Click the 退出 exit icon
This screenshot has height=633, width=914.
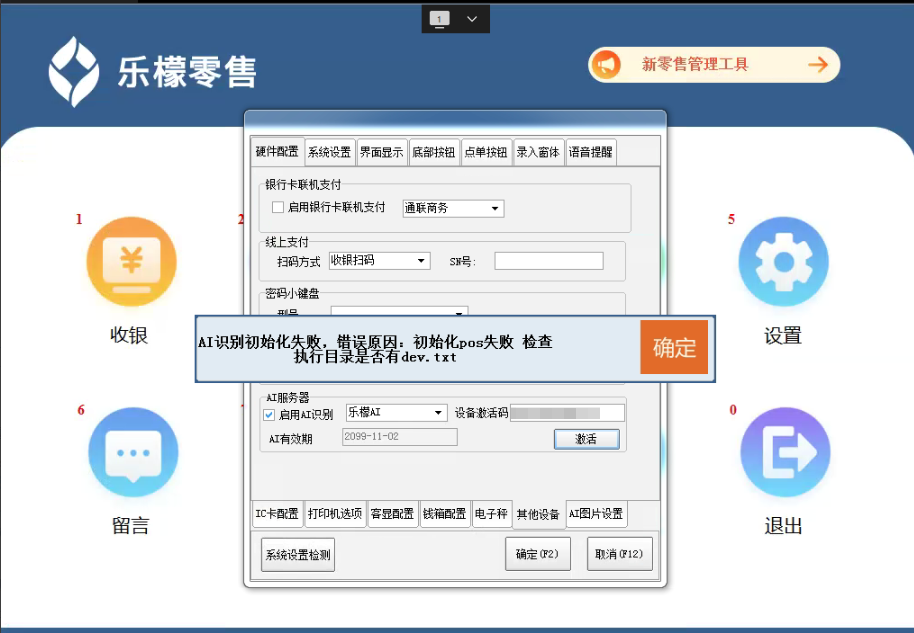(x=785, y=452)
